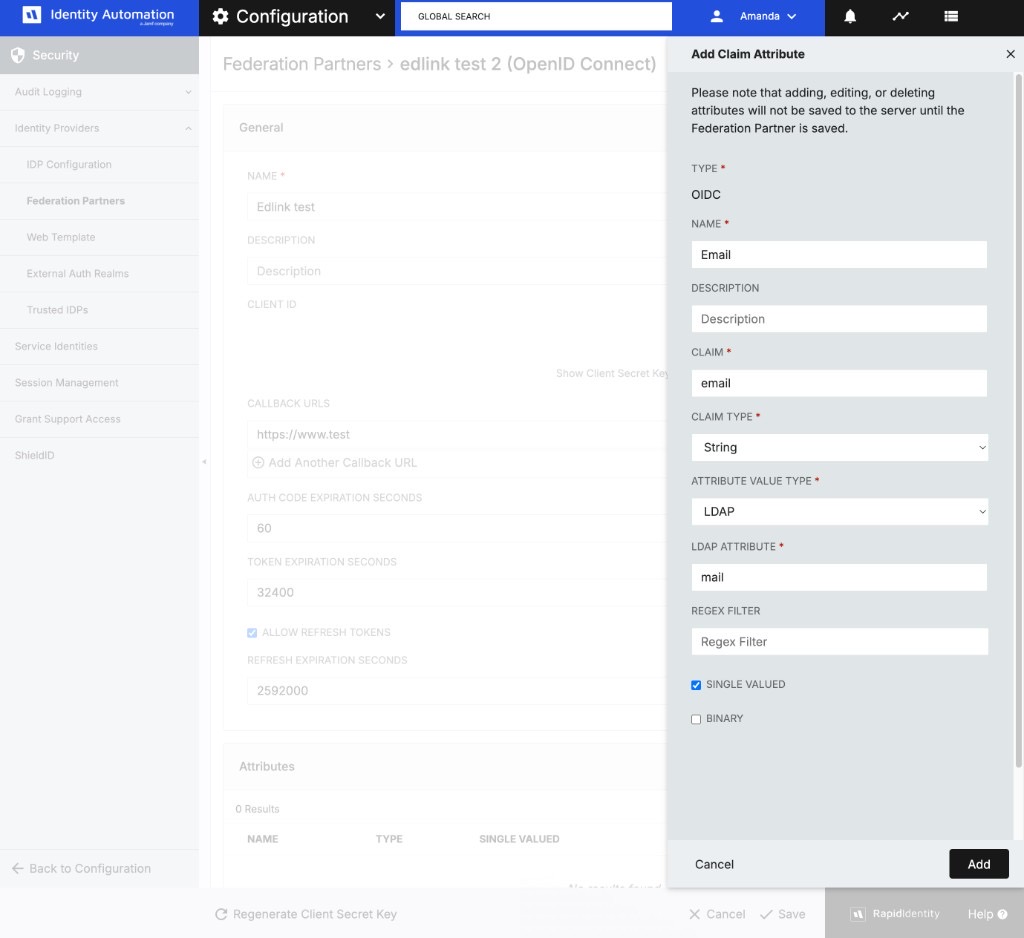Click the LDAP Attribute field containing mail
The width and height of the screenshot is (1024, 938).
(x=839, y=577)
